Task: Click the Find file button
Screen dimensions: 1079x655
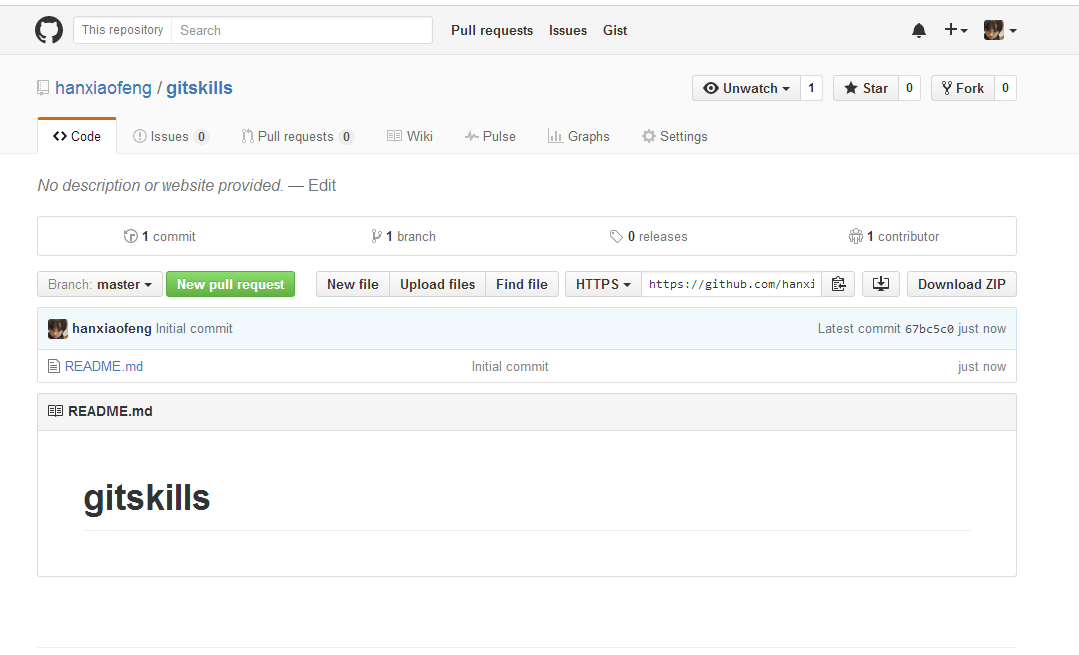Action: pyautogui.click(x=522, y=284)
